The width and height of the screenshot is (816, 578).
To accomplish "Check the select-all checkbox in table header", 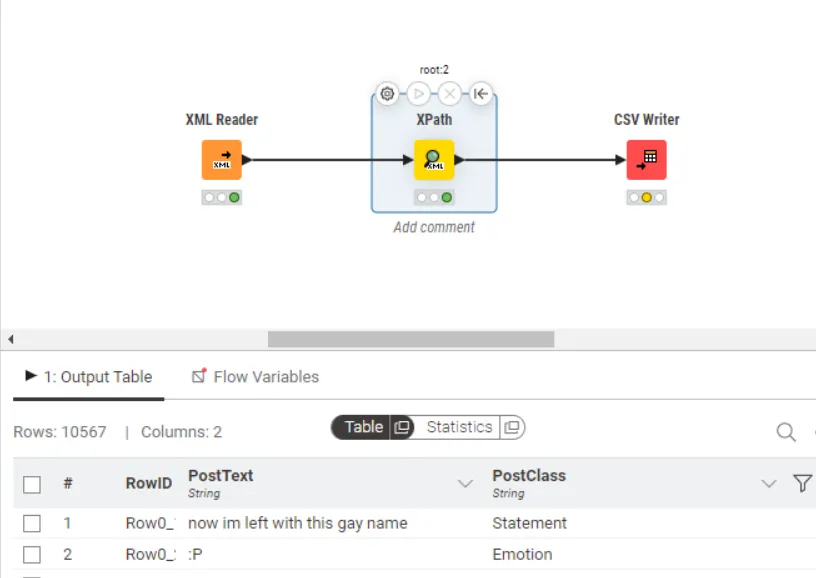I will coord(31,483).
